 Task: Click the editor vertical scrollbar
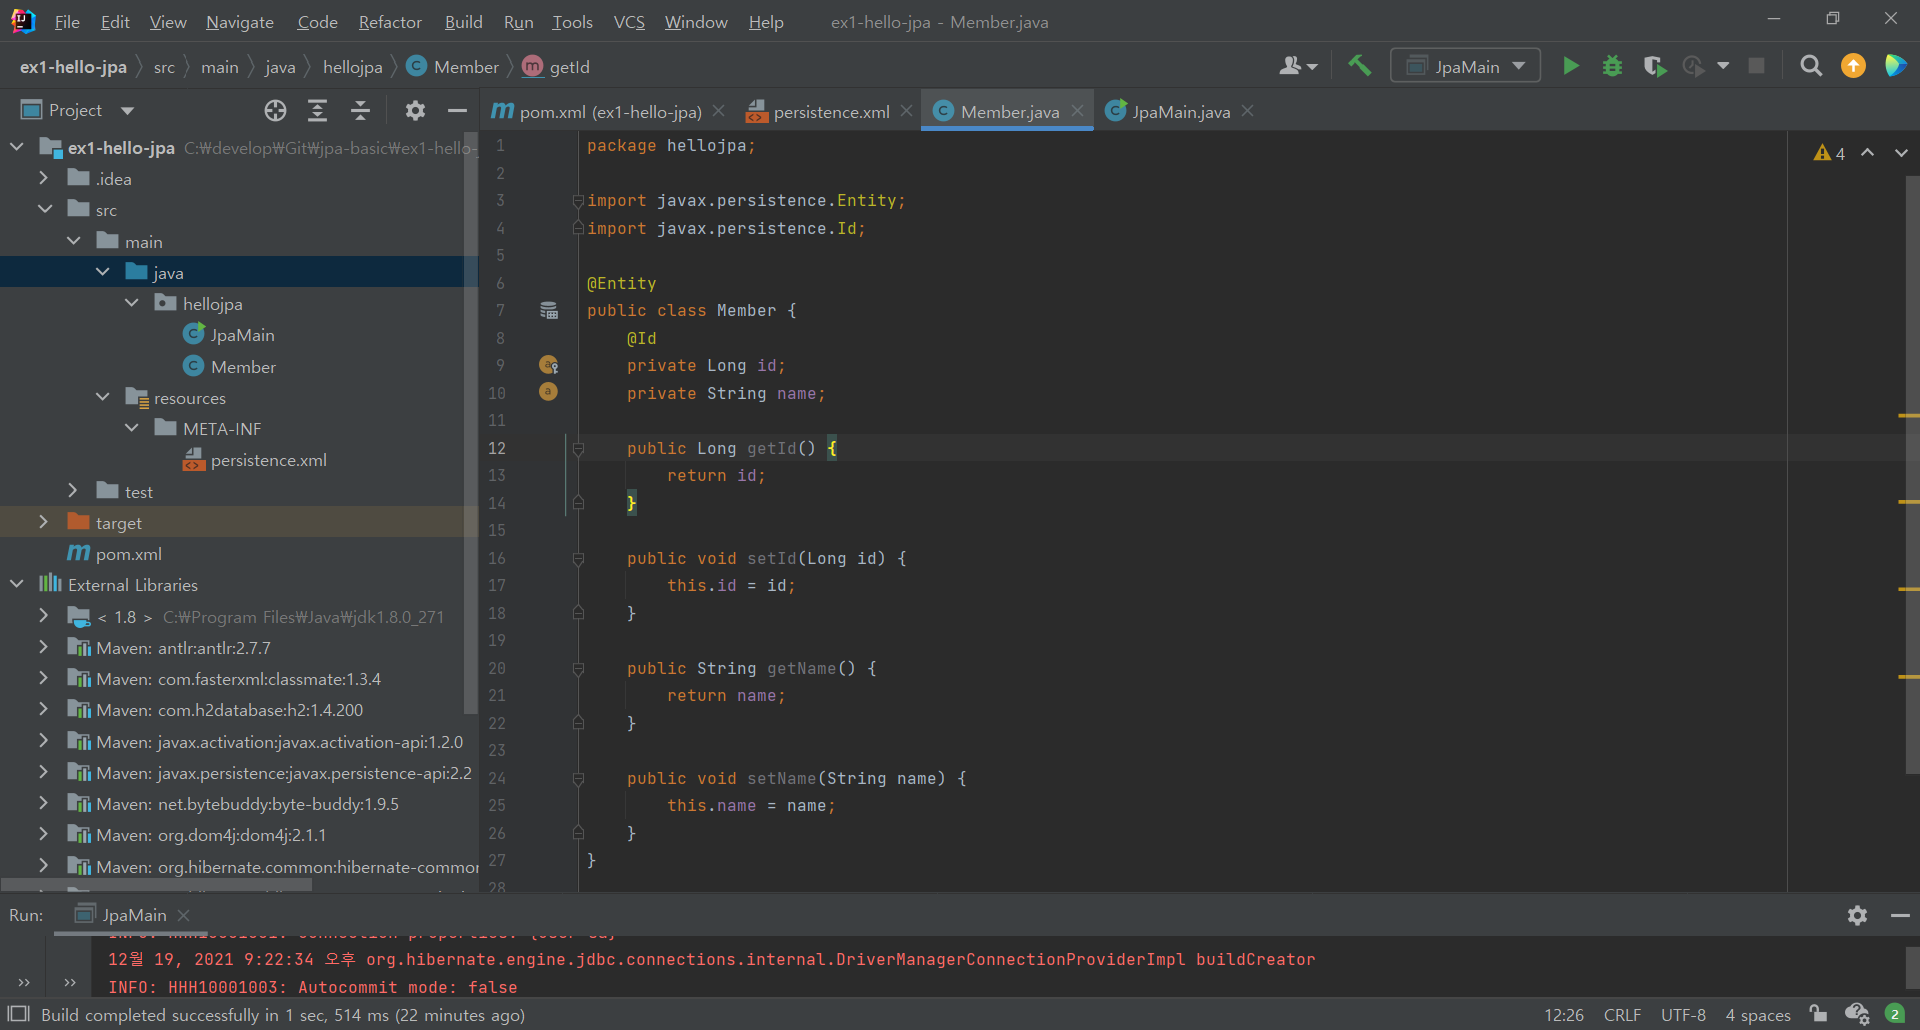click(1912, 475)
